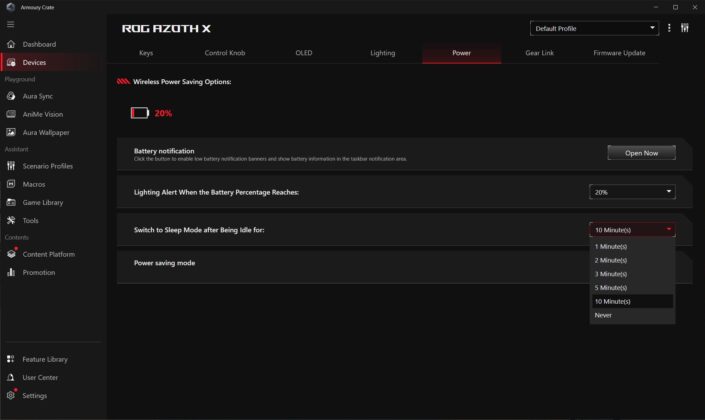Screen dimensions: 705x420
Task: Click the red battery level icon
Action: tap(139, 113)
